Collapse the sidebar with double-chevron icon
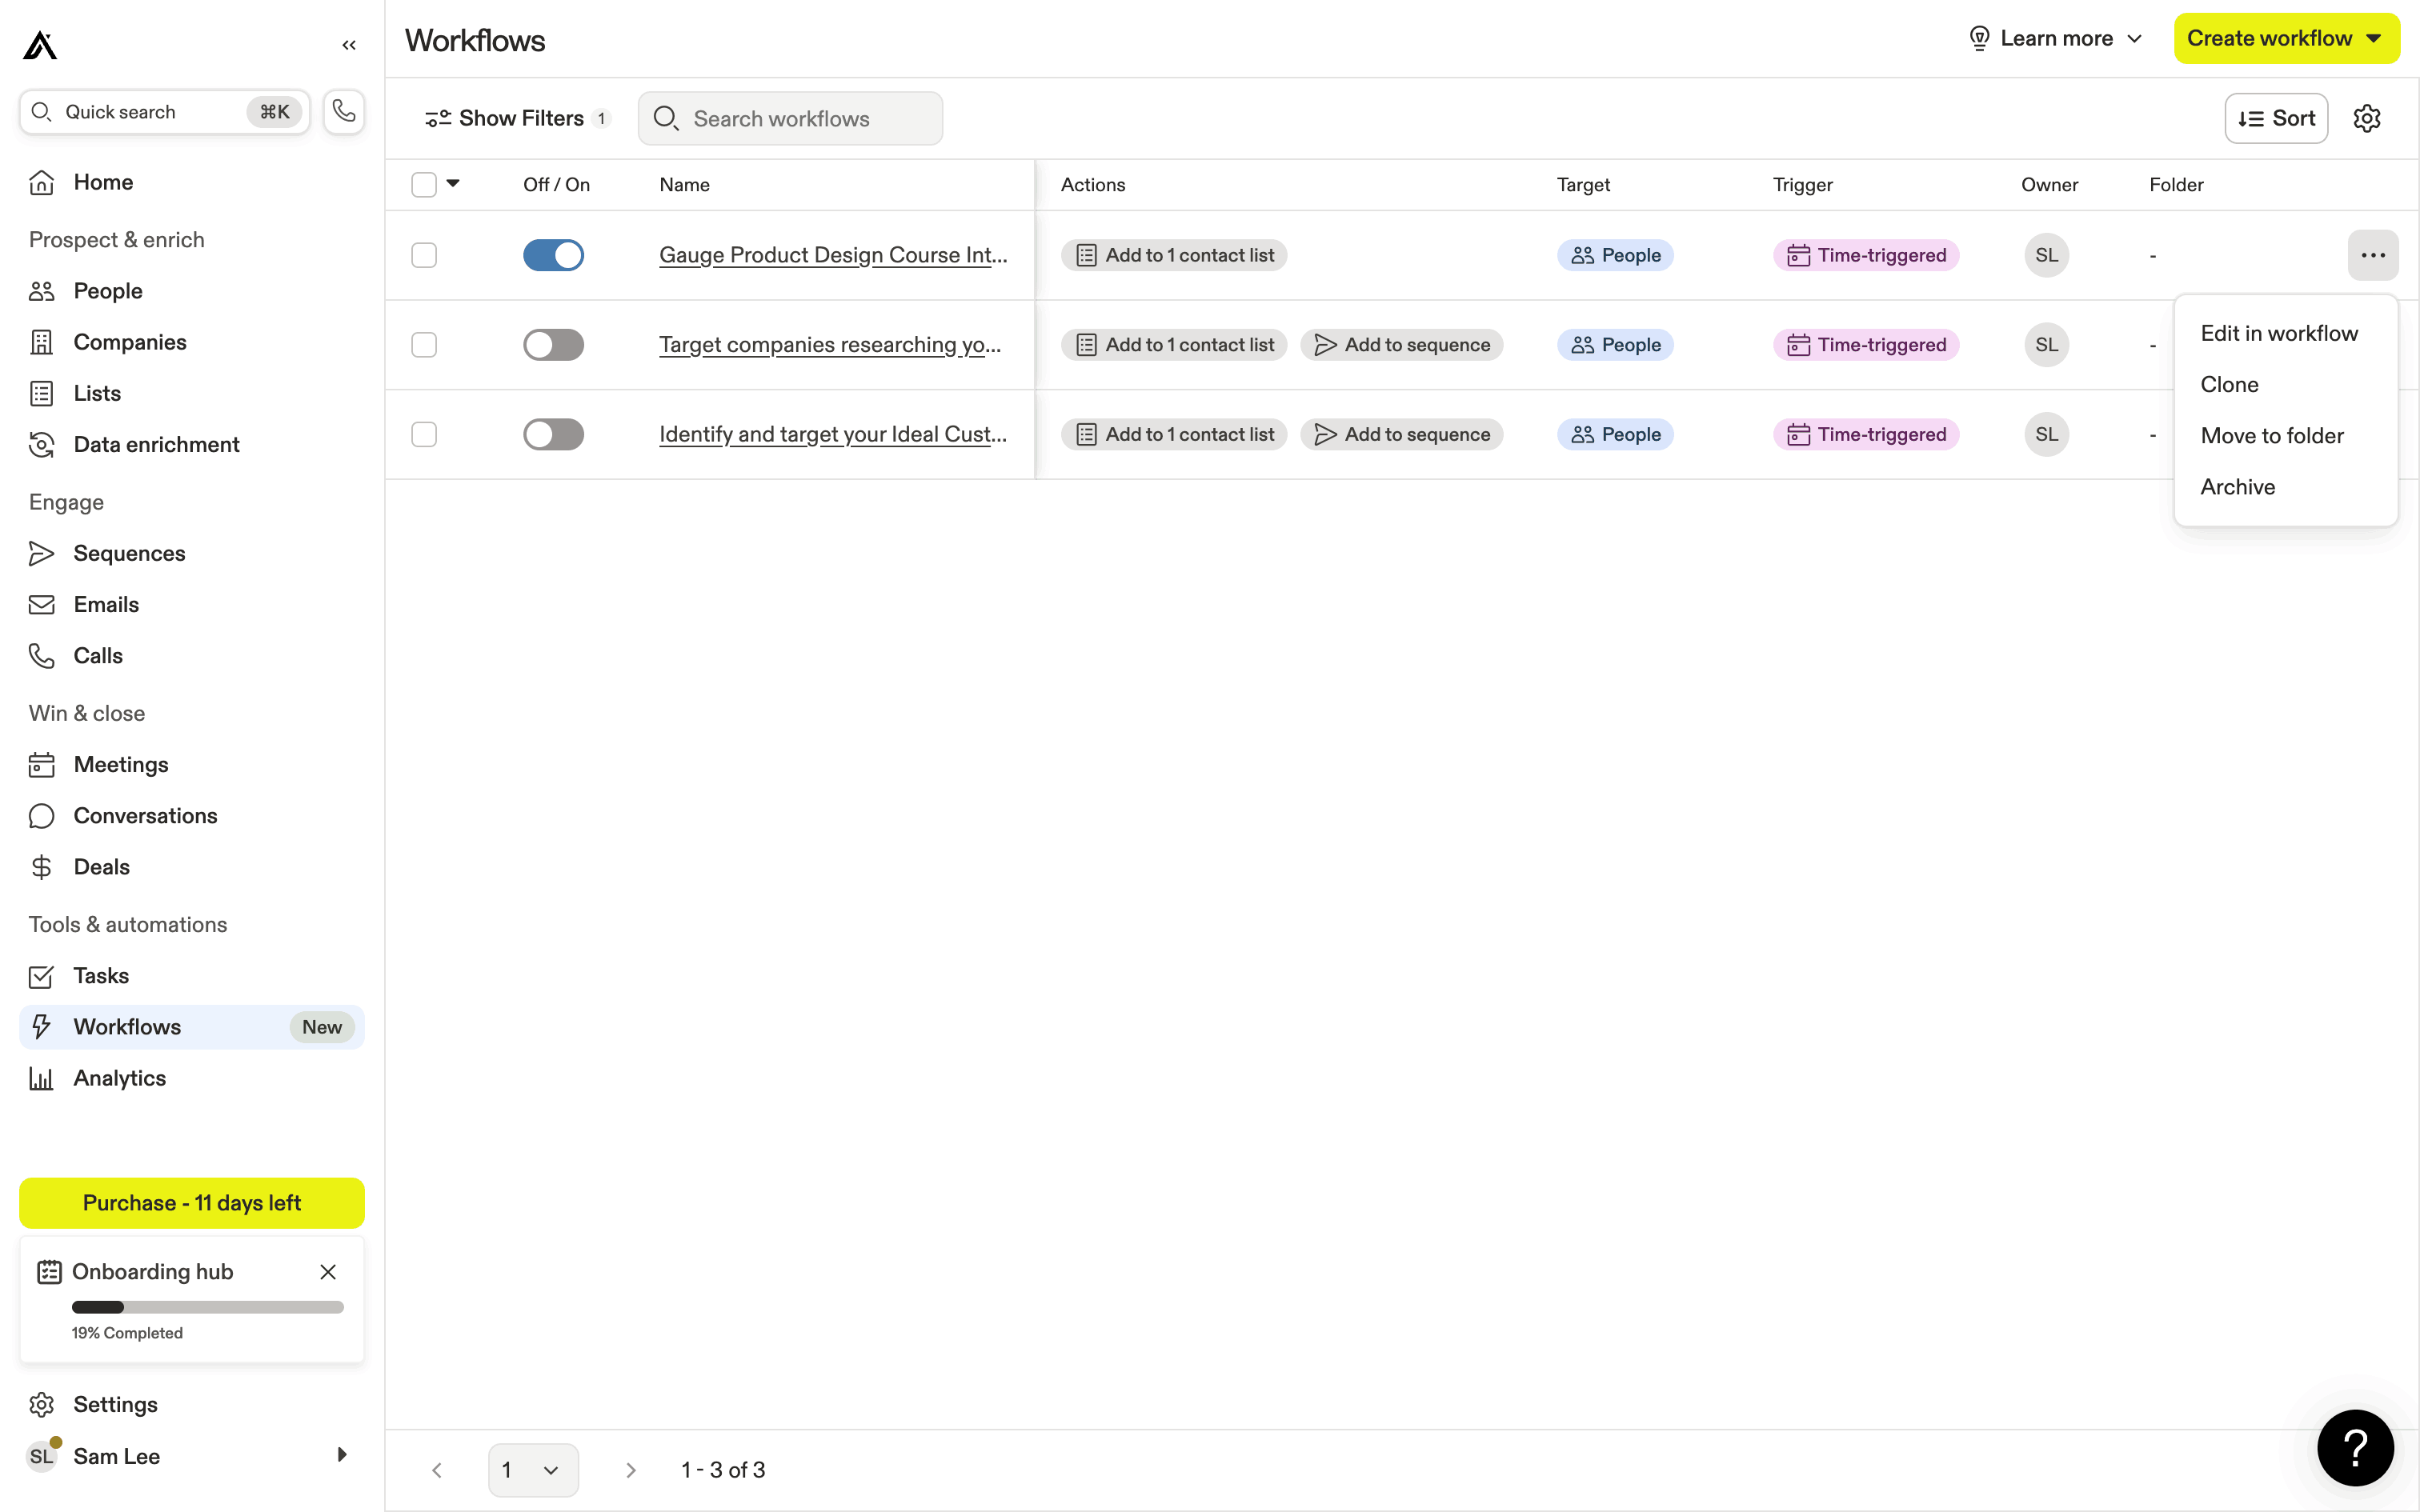Image resolution: width=2420 pixels, height=1512 pixels. point(349,45)
